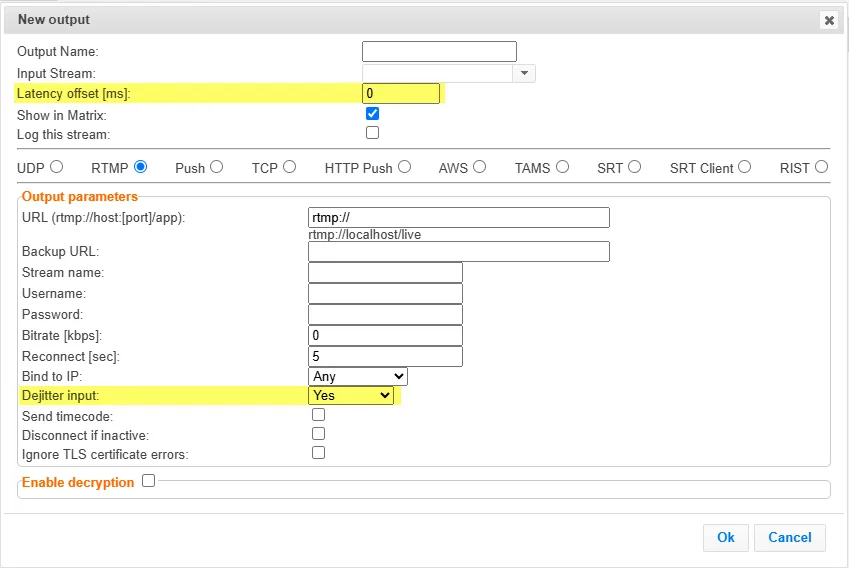Select the SRT Client radio button
849x568 pixels.
click(x=744, y=167)
